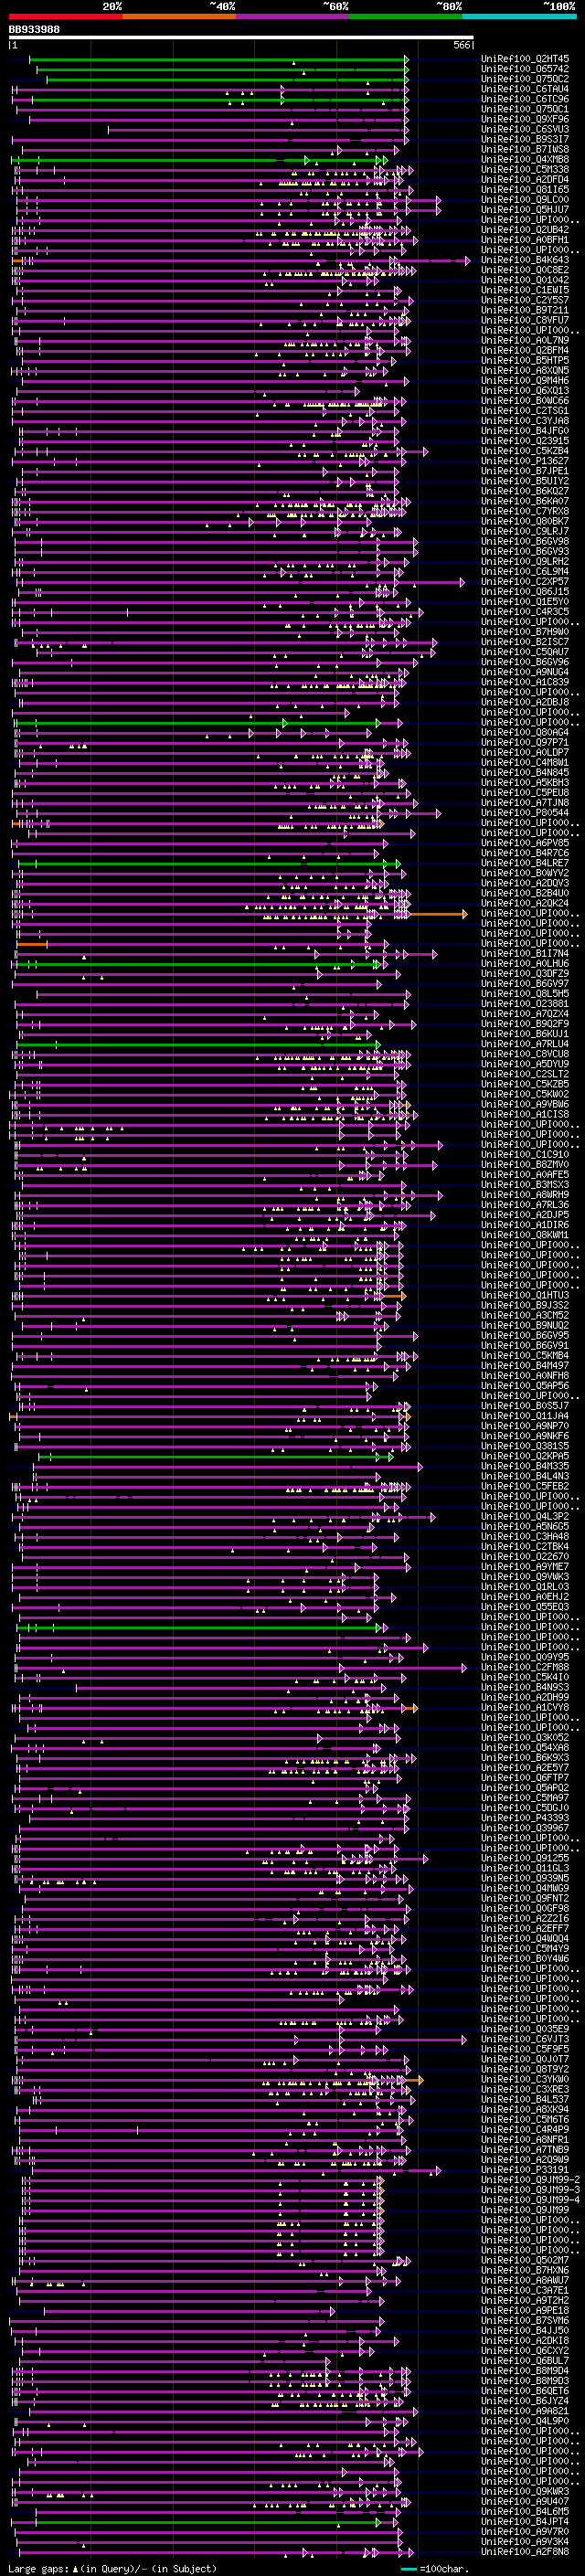Open hit UniRef100_B4JFG0
This screenshot has height=2576, width=585.
pos(525,431)
